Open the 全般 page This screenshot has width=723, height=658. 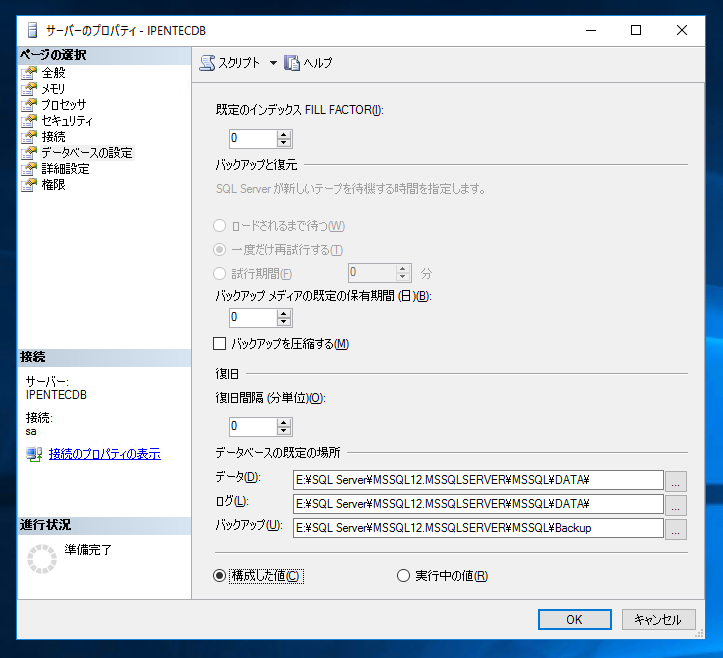[x=53, y=73]
